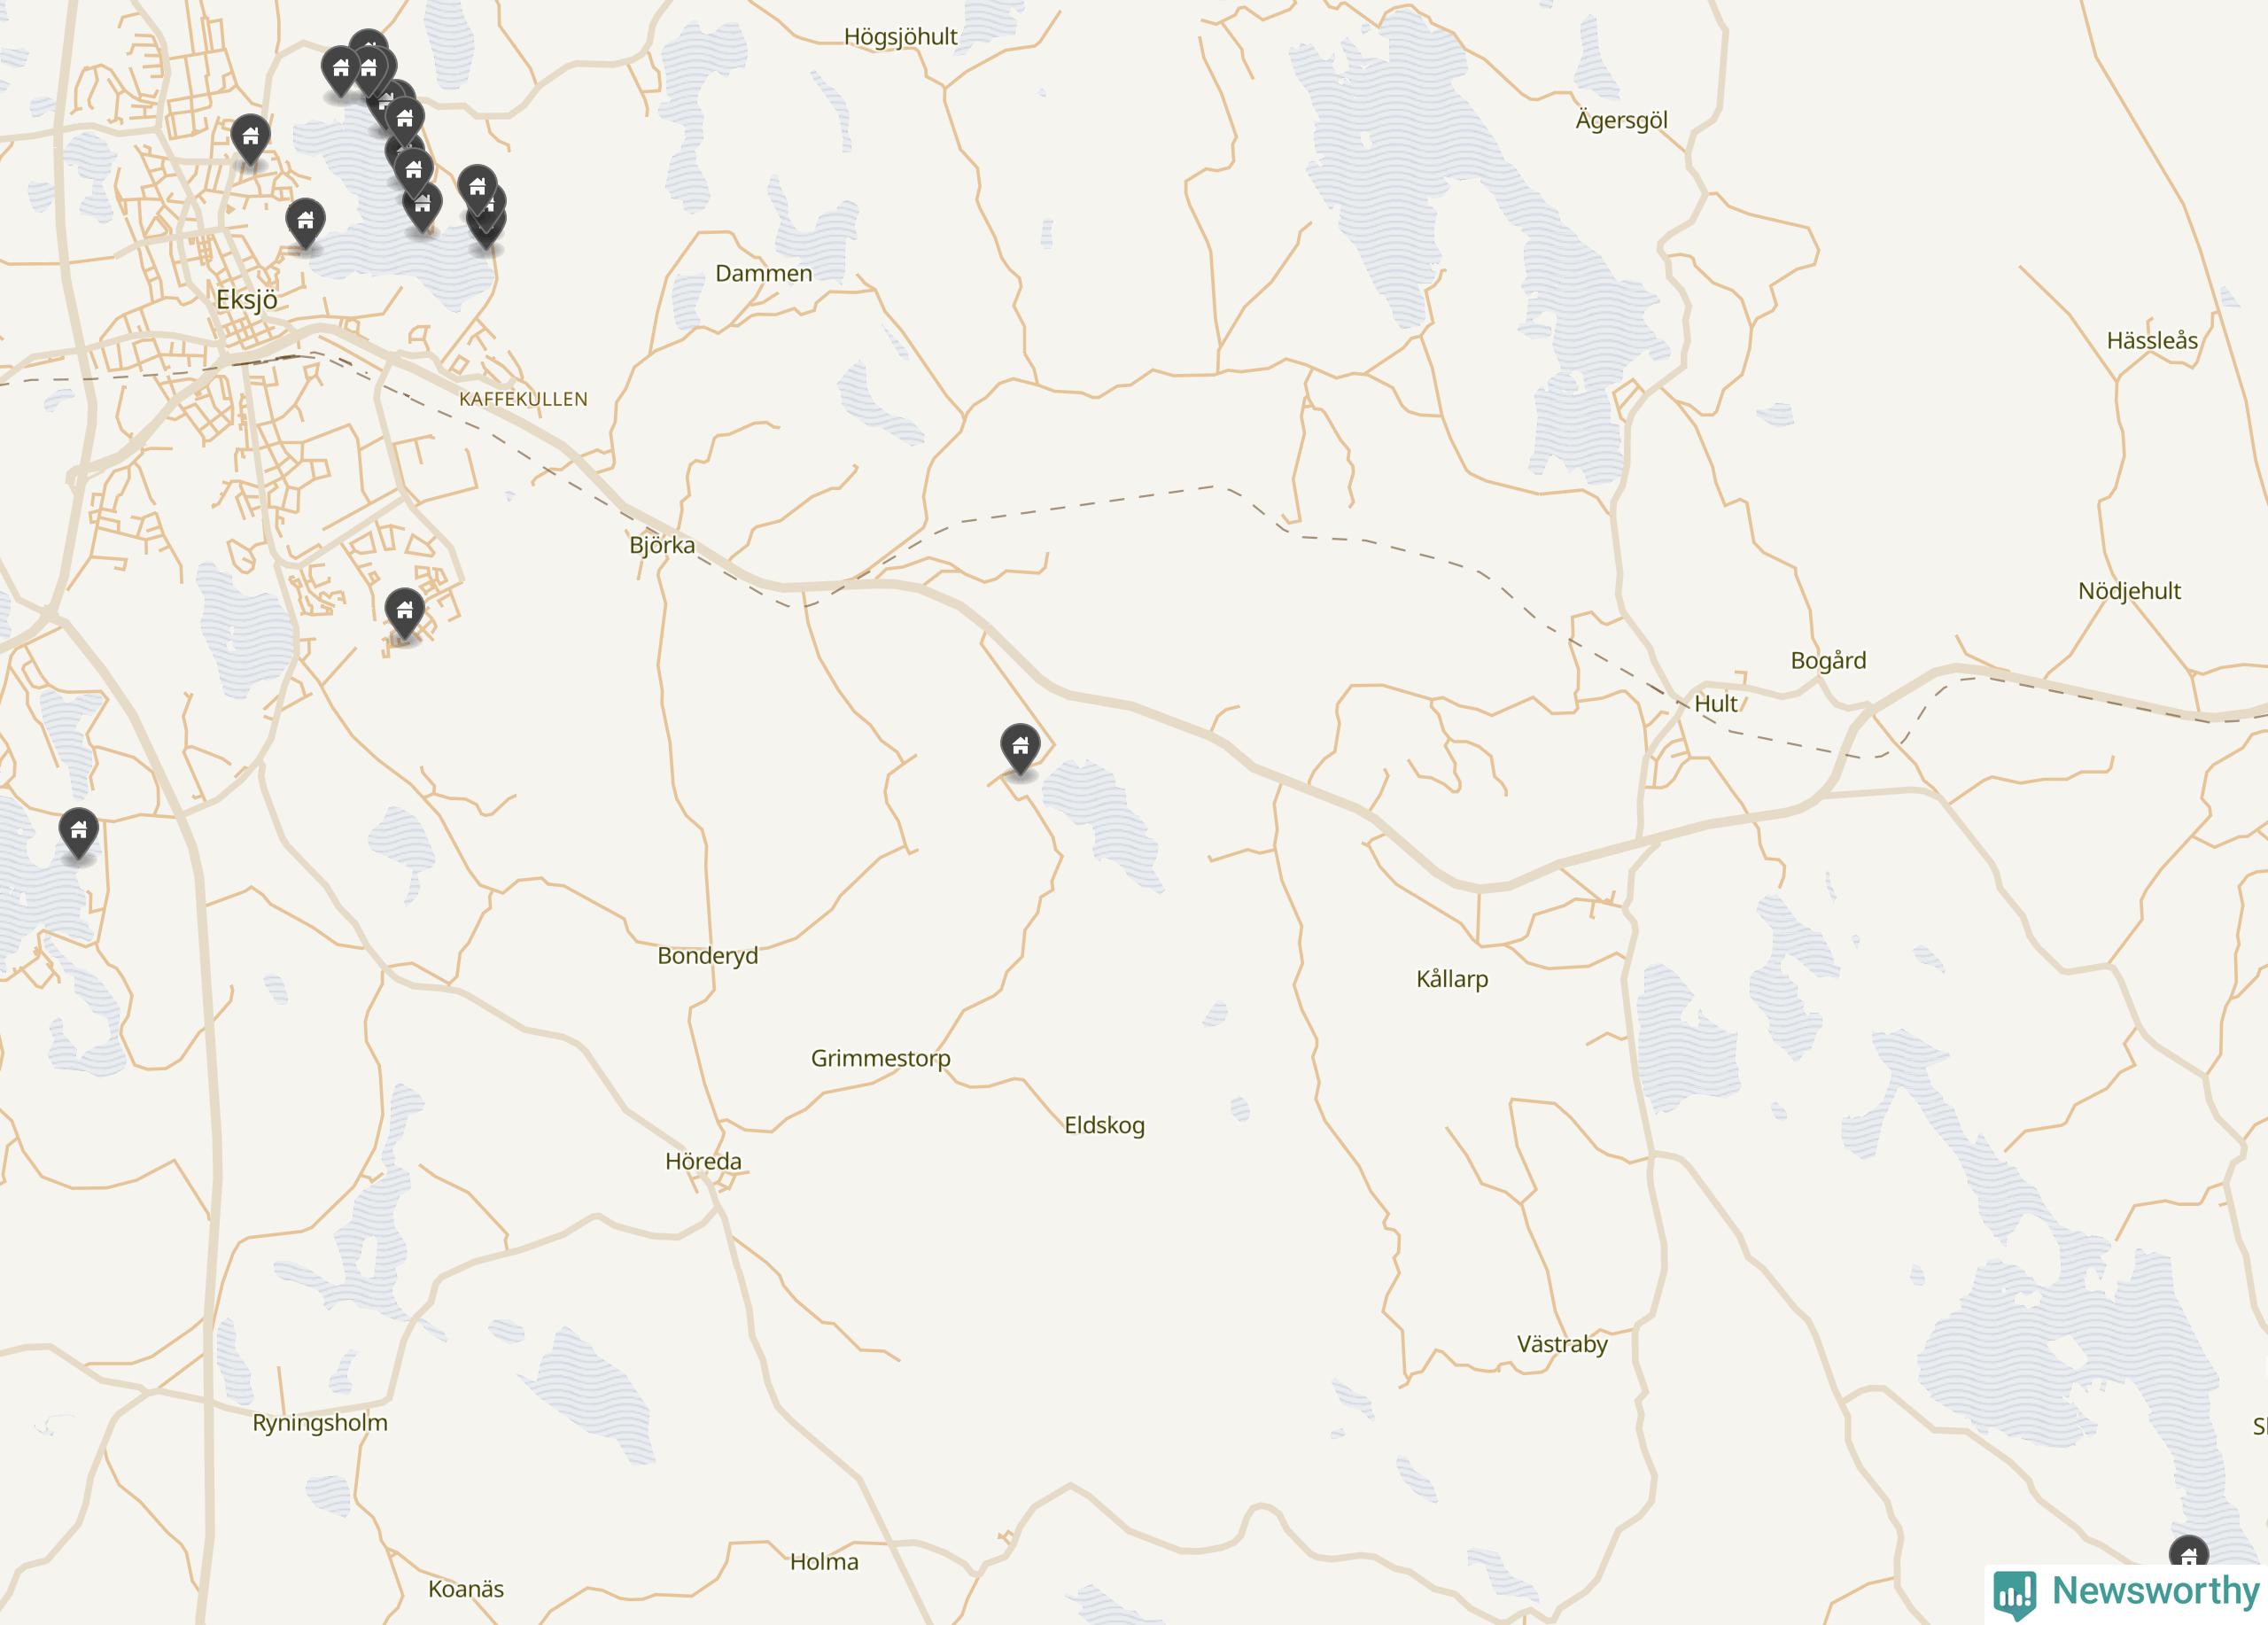This screenshot has width=2268, height=1625.
Task: Click the Kållarp place label
Action: point(1452,979)
